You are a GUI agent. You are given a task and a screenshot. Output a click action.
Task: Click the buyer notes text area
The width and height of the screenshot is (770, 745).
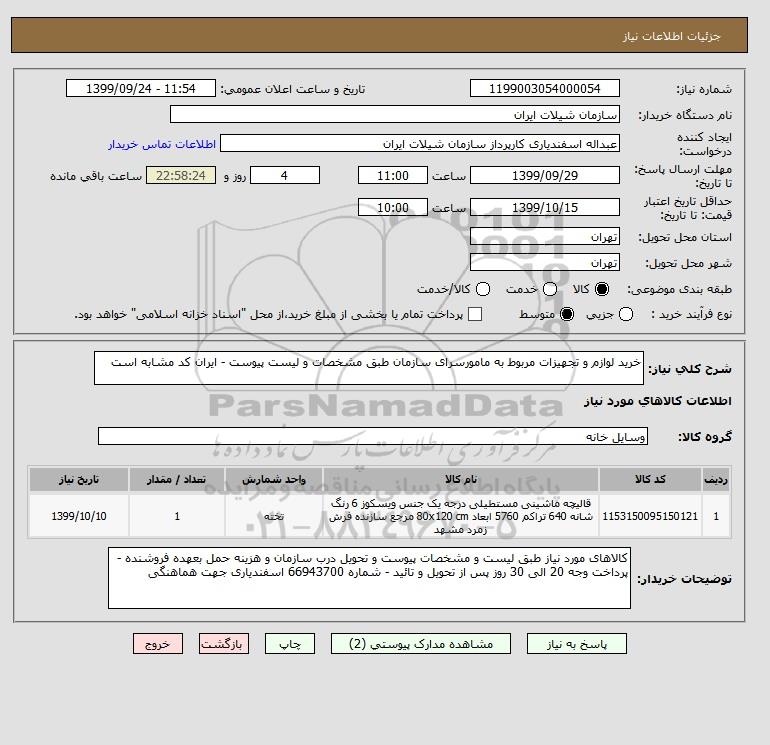369,578
